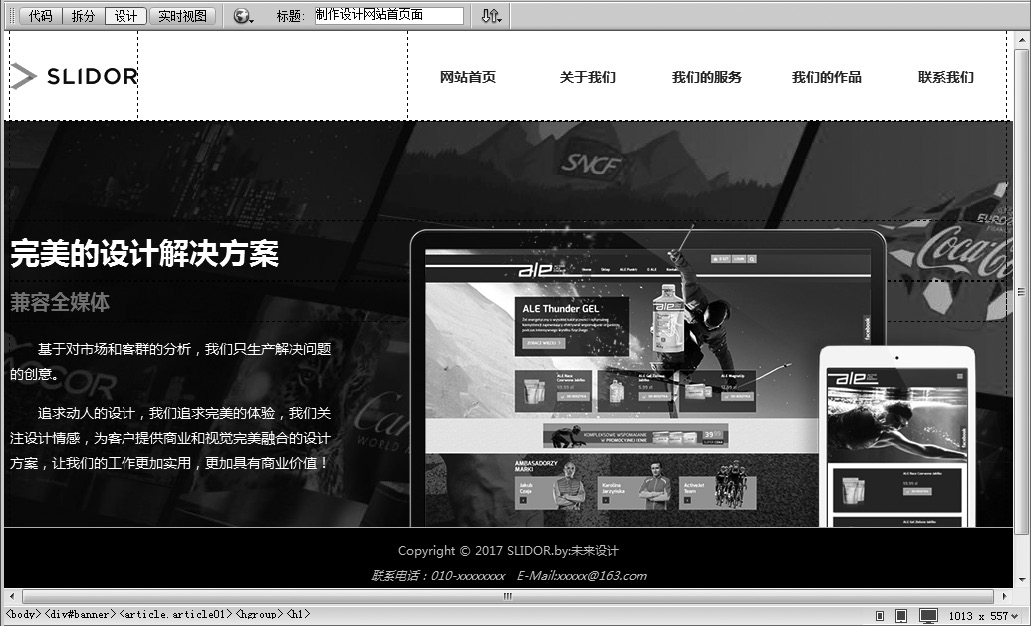Click the 我们的作品 navigation link
1031x626 pixels.
[827, 77]
